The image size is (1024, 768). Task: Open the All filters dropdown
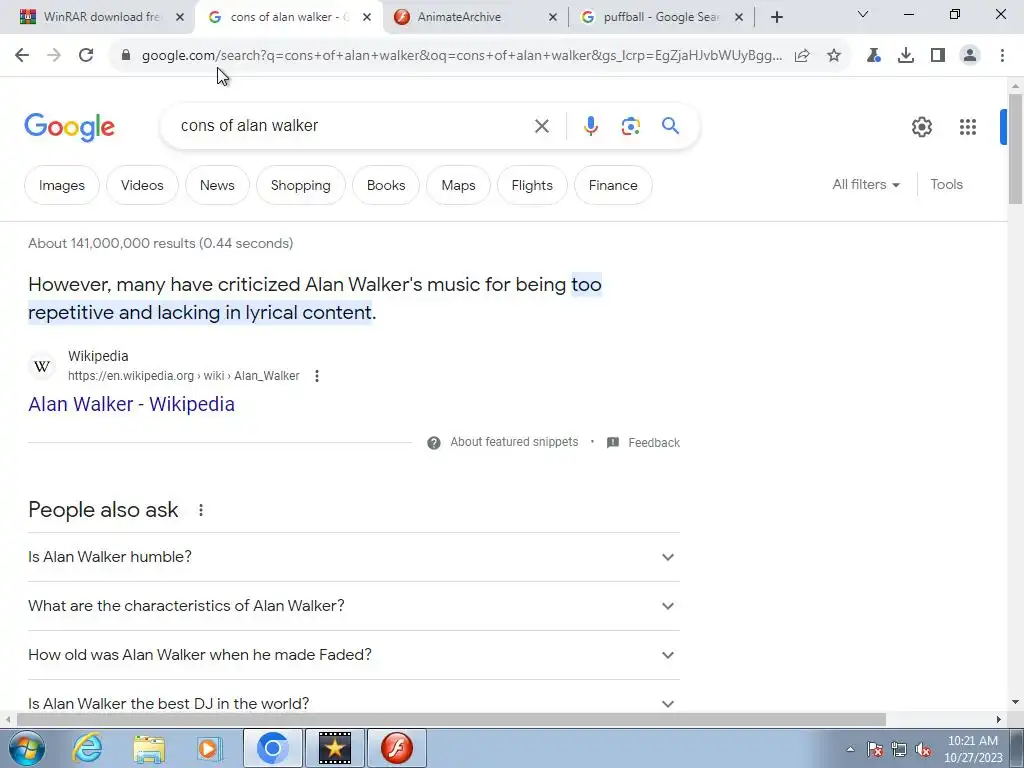coord(866,185)
